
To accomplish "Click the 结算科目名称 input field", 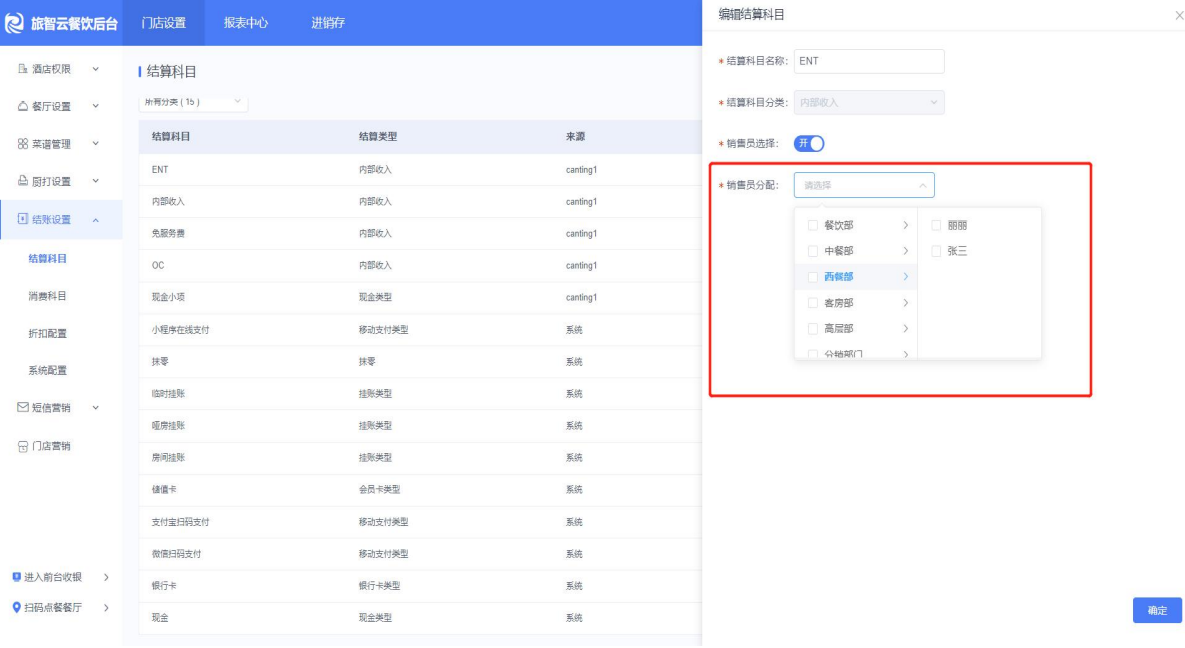I will (x=868, y=61).
